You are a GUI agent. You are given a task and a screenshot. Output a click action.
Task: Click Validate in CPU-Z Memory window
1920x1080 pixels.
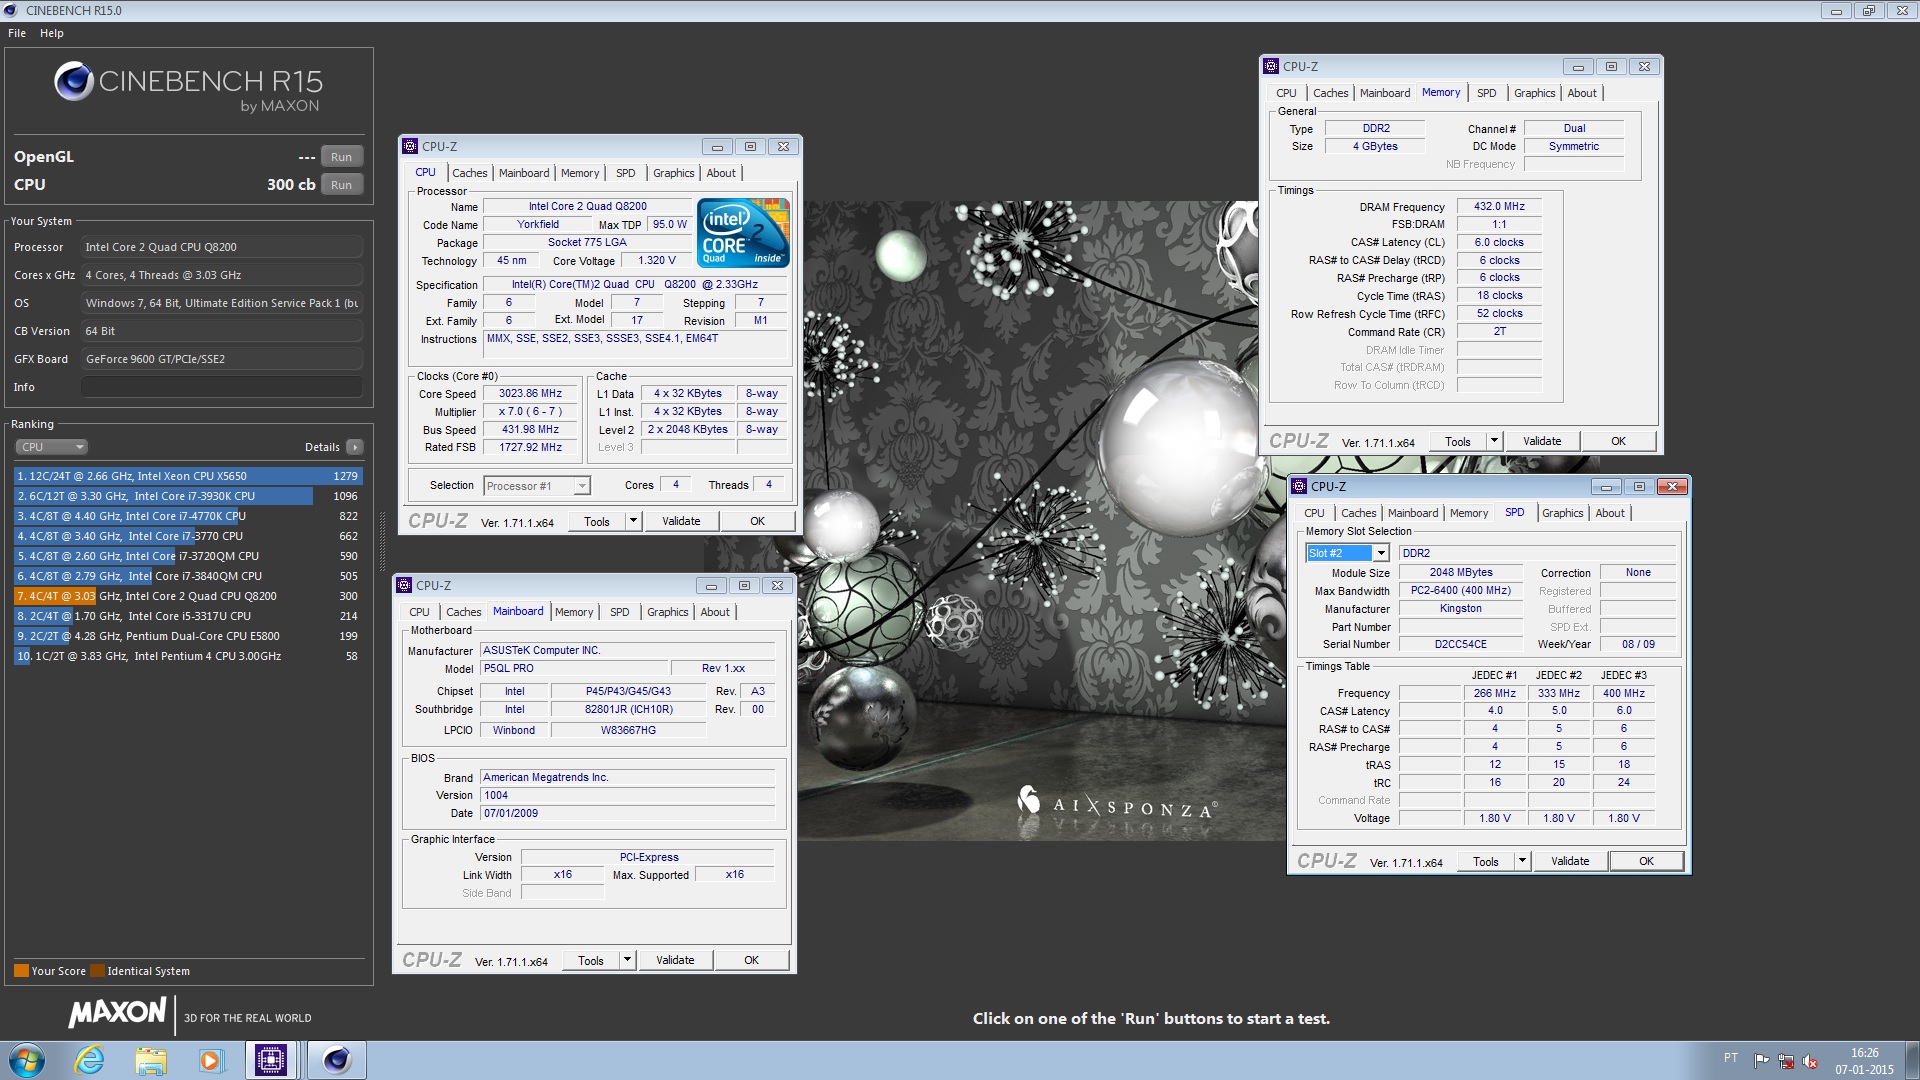(1542, 441)
